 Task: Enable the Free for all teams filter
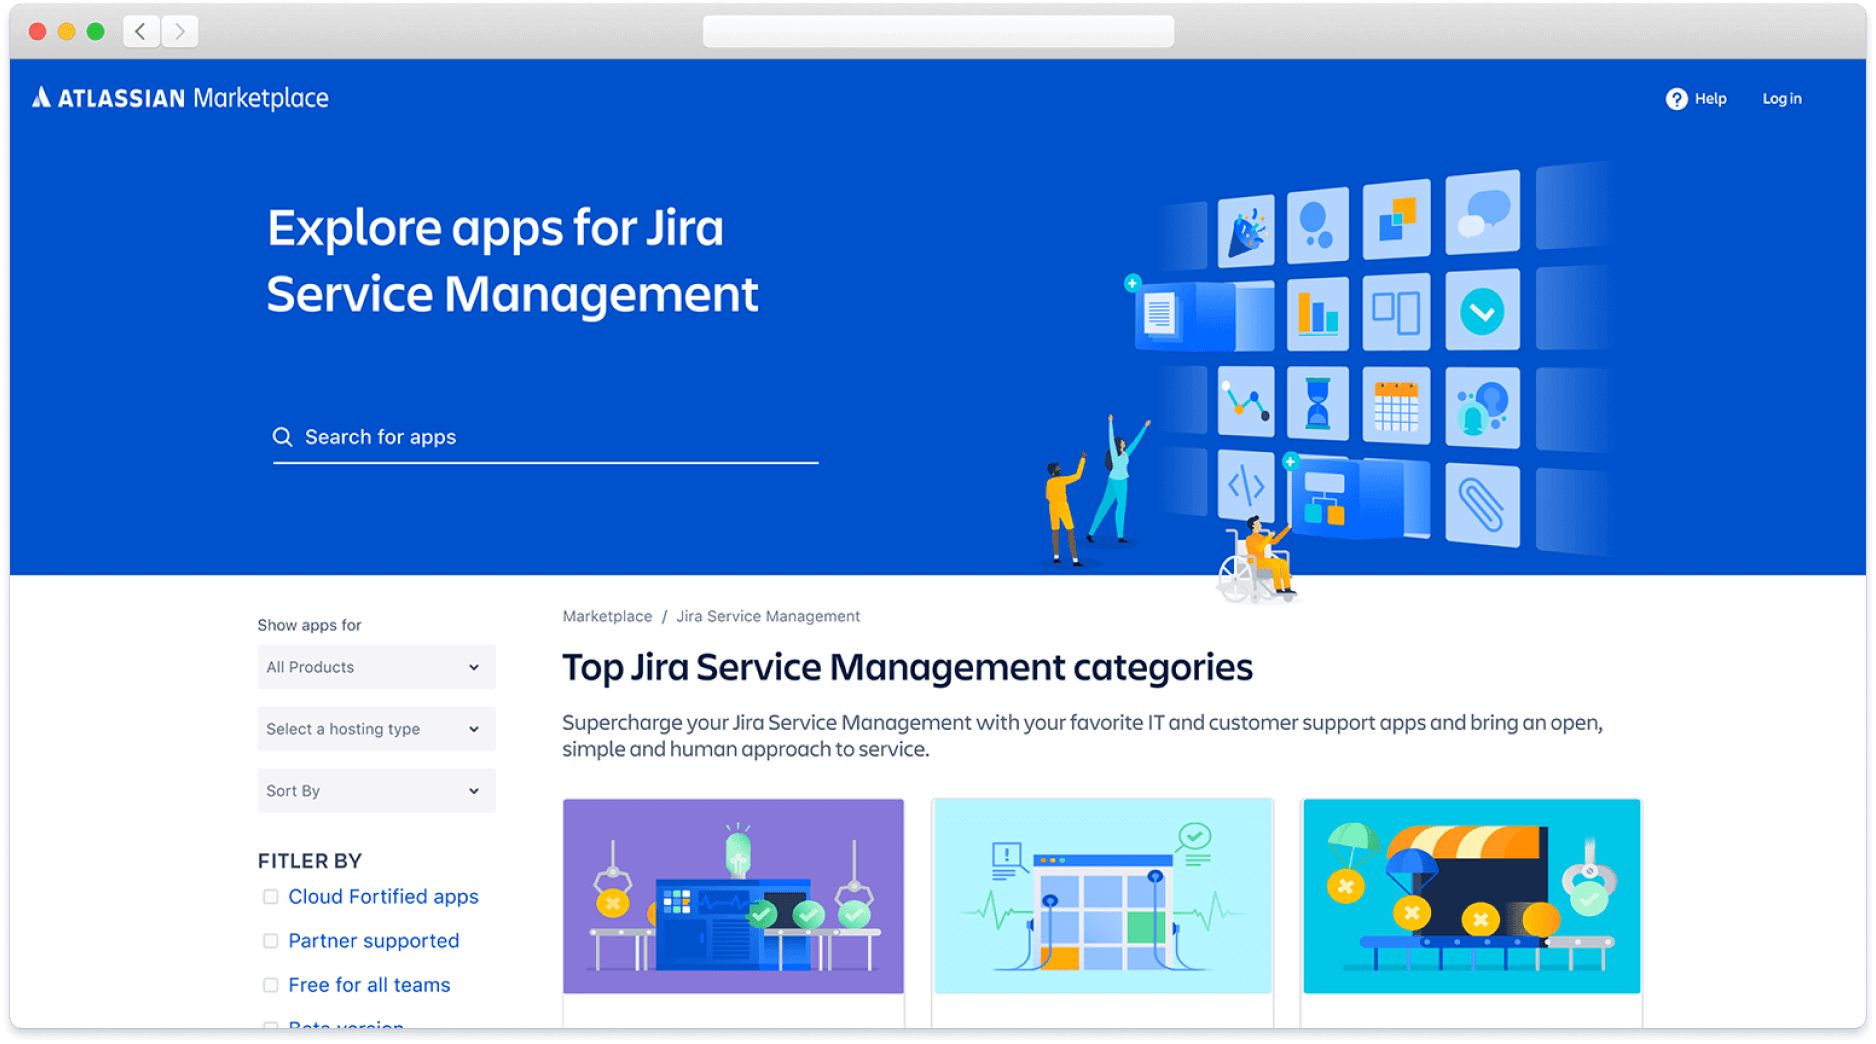click(270, 985)
